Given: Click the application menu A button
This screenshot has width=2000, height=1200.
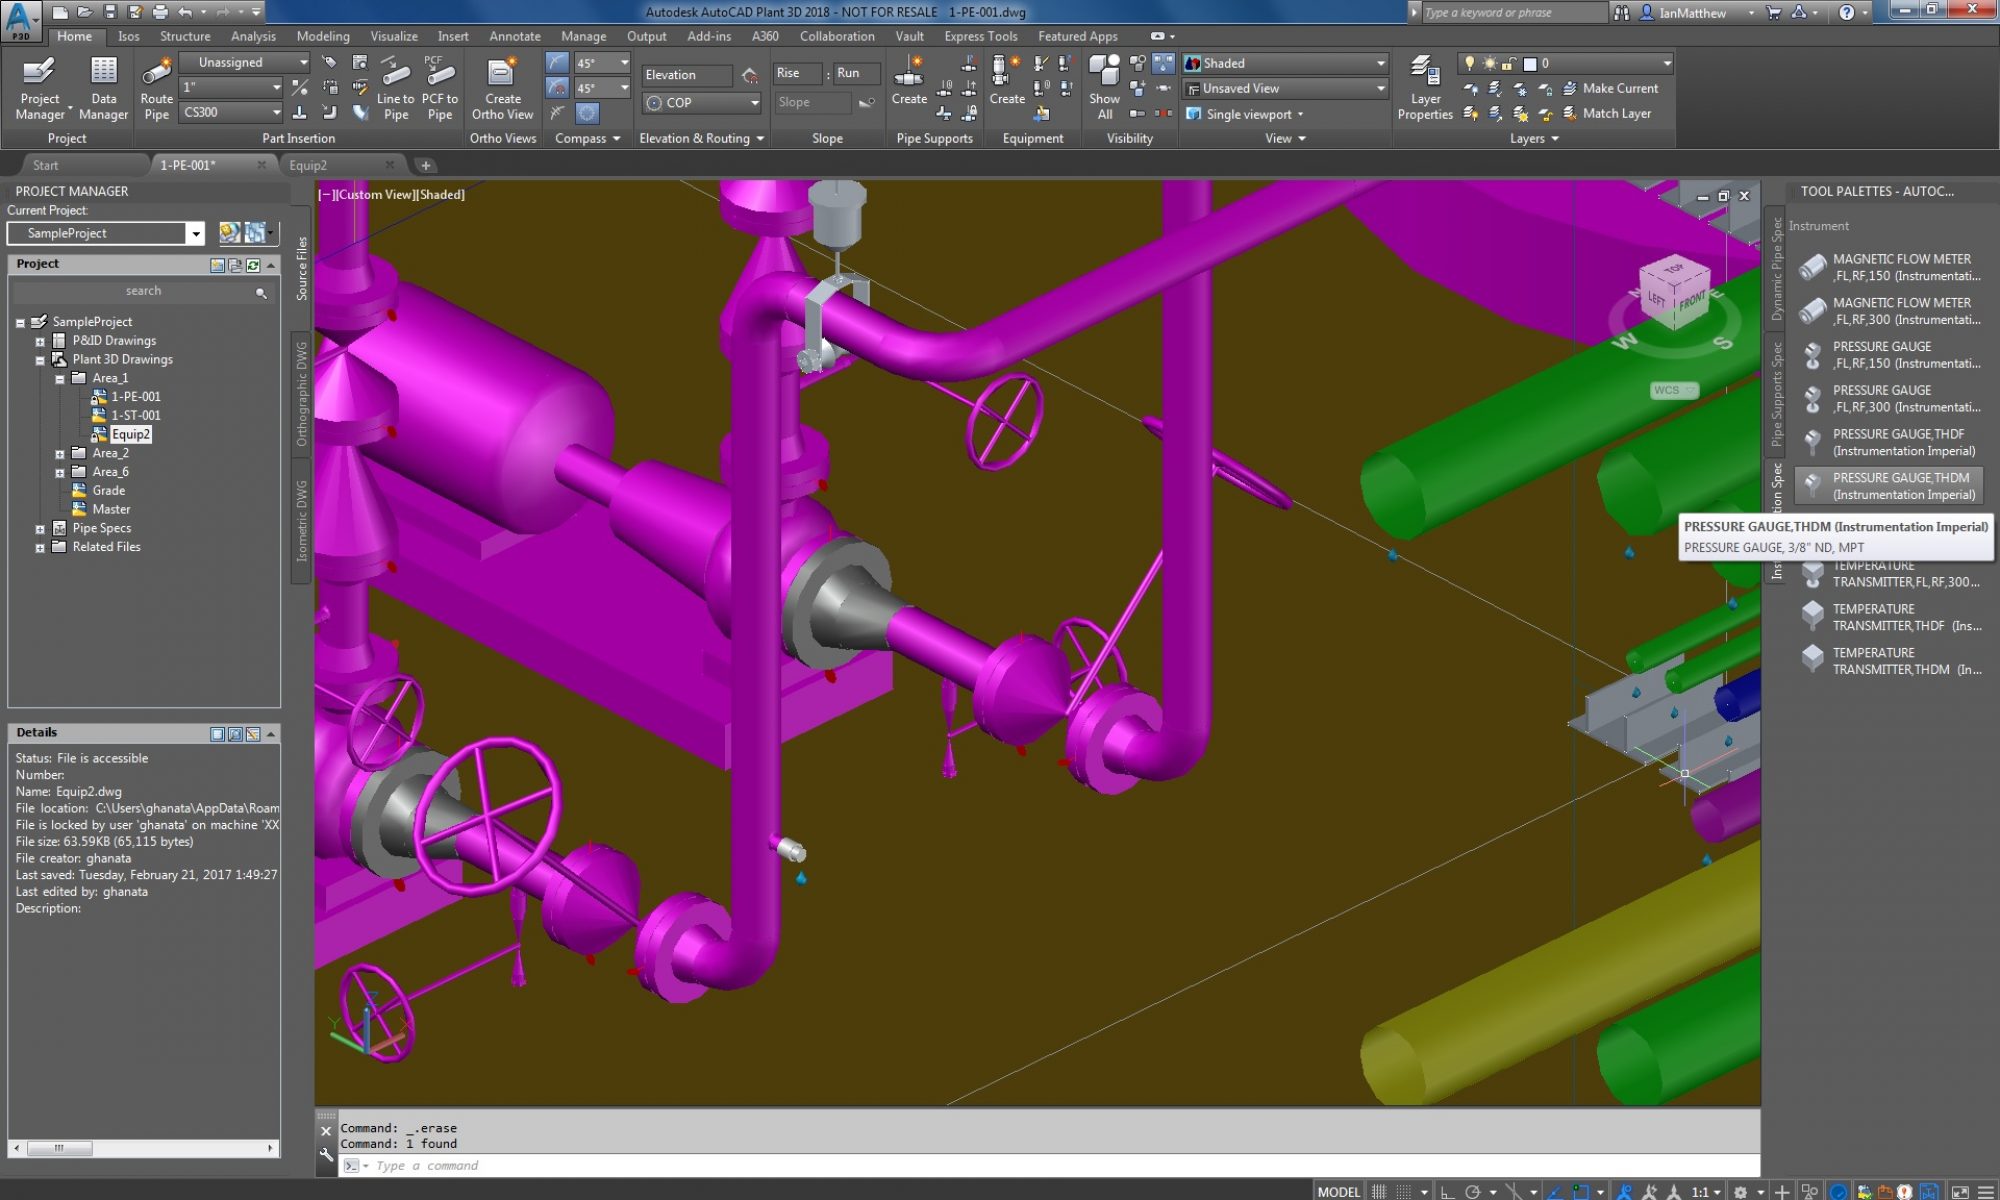Looking at the screenshot, I should (21, 20).
